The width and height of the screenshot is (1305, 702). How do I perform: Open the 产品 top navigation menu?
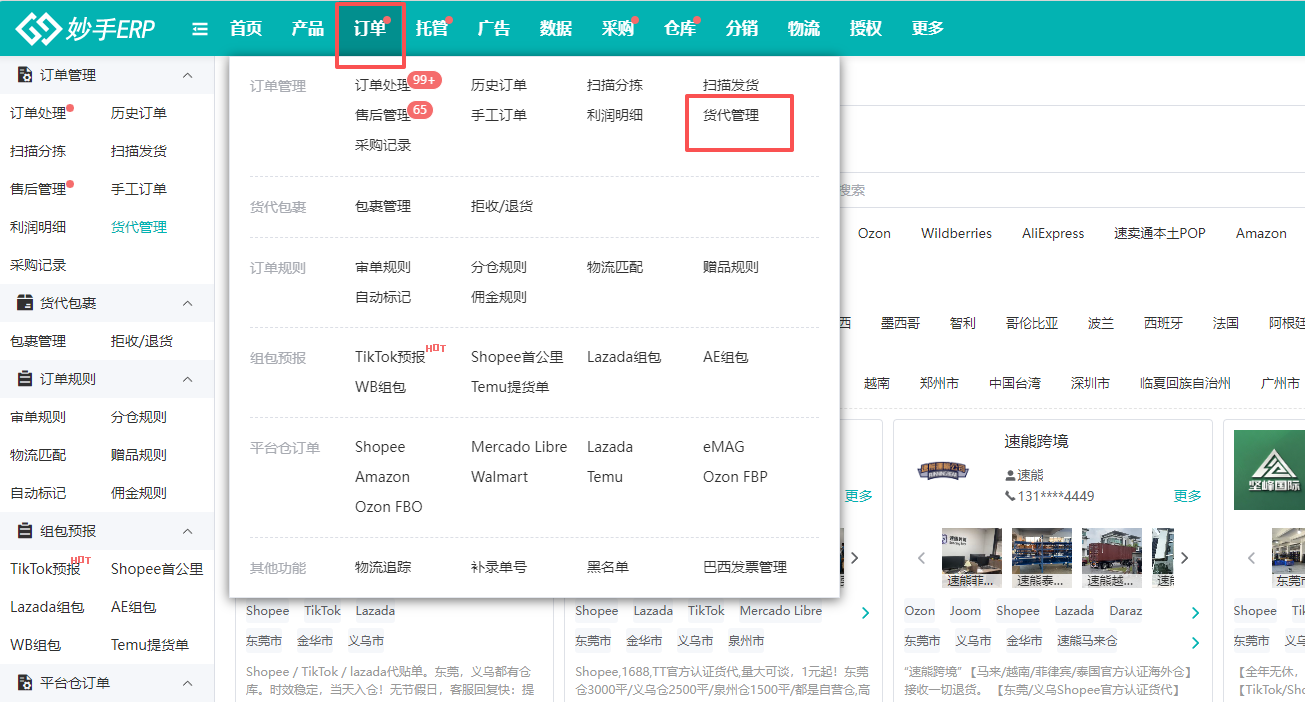click(307, 28)
